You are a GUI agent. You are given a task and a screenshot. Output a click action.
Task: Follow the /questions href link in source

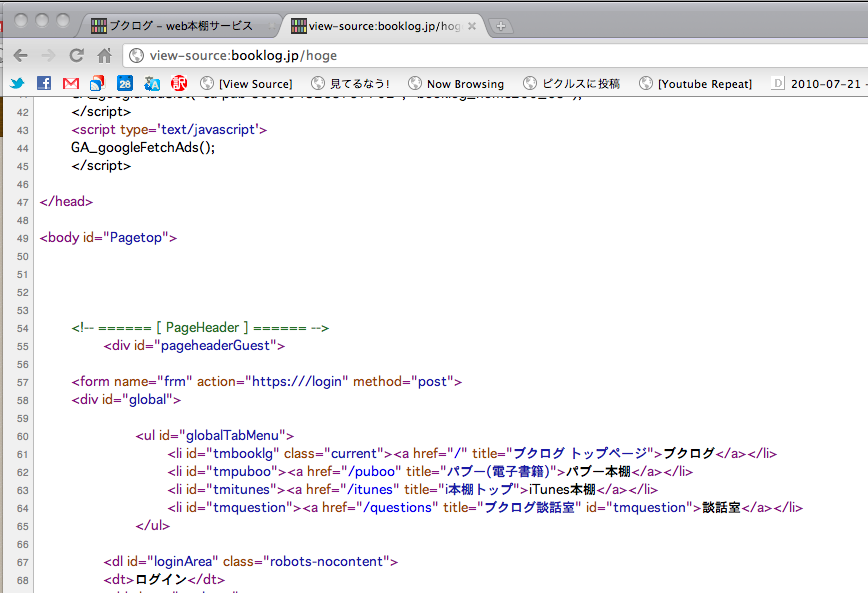click(x=400, y=507)
